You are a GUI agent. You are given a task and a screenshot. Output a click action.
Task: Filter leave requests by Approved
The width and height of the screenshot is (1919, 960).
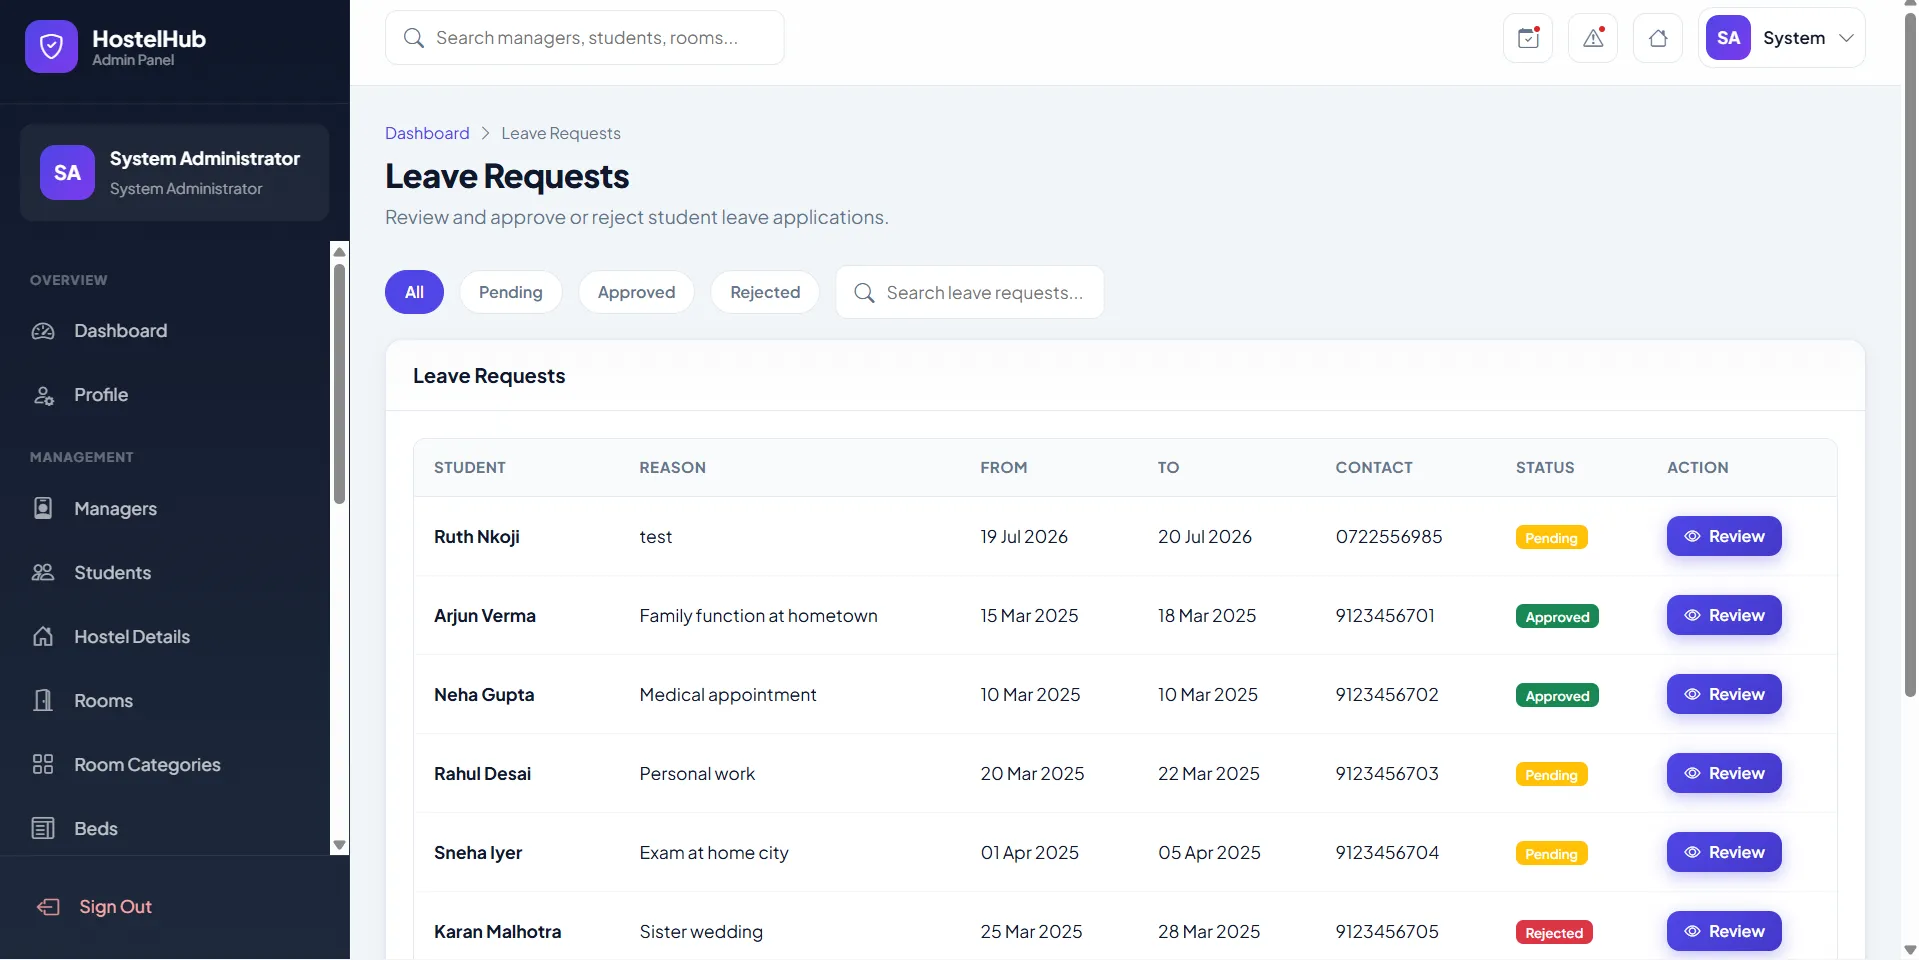click(x=636, y=292)
